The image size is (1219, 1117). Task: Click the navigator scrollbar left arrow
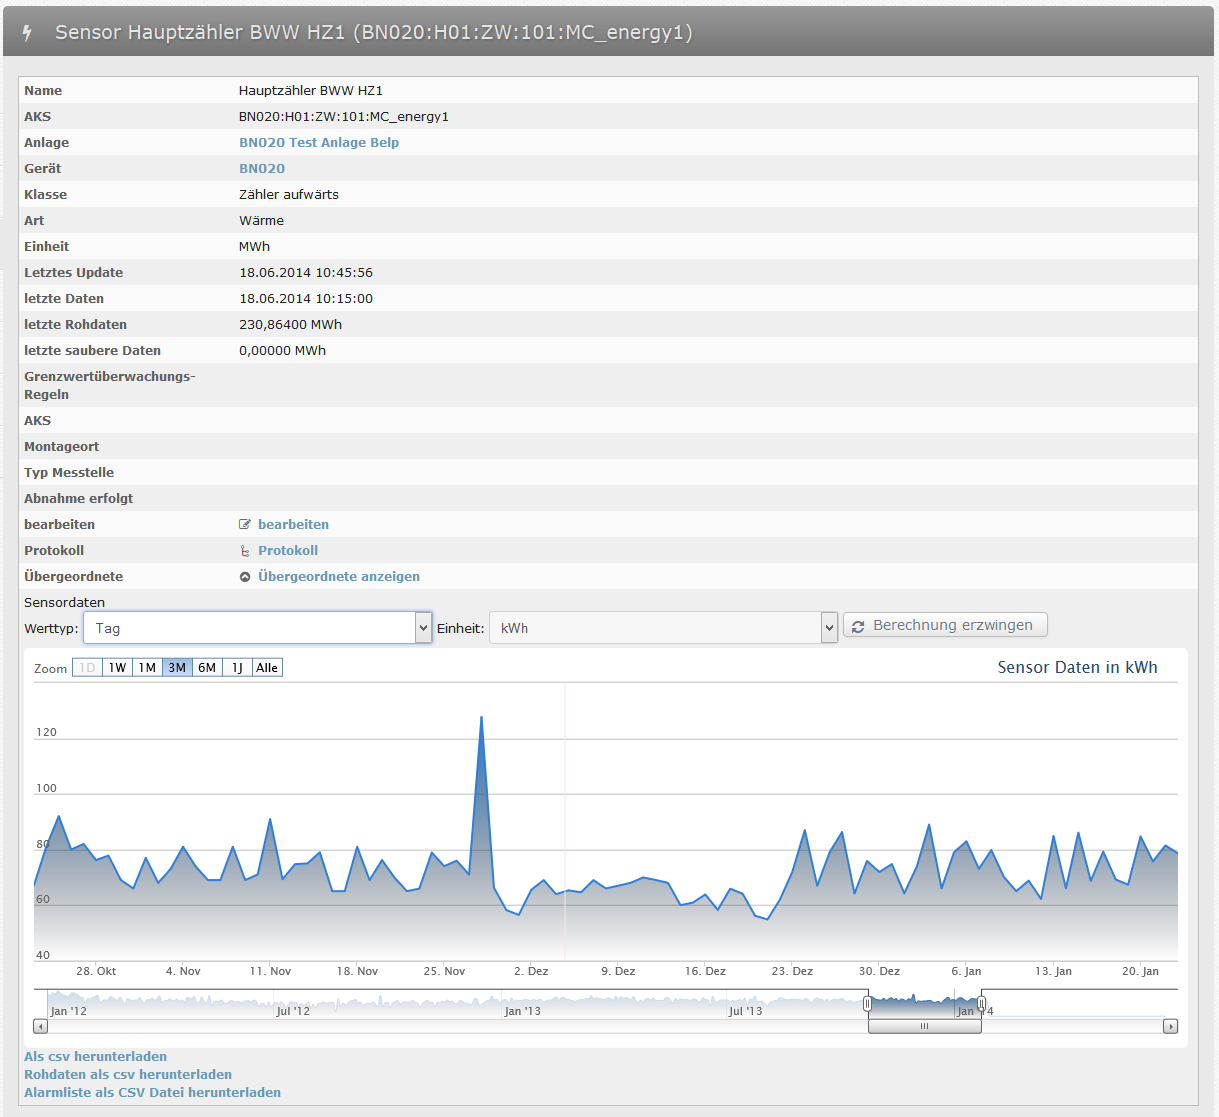click(x=40, y=1026)
